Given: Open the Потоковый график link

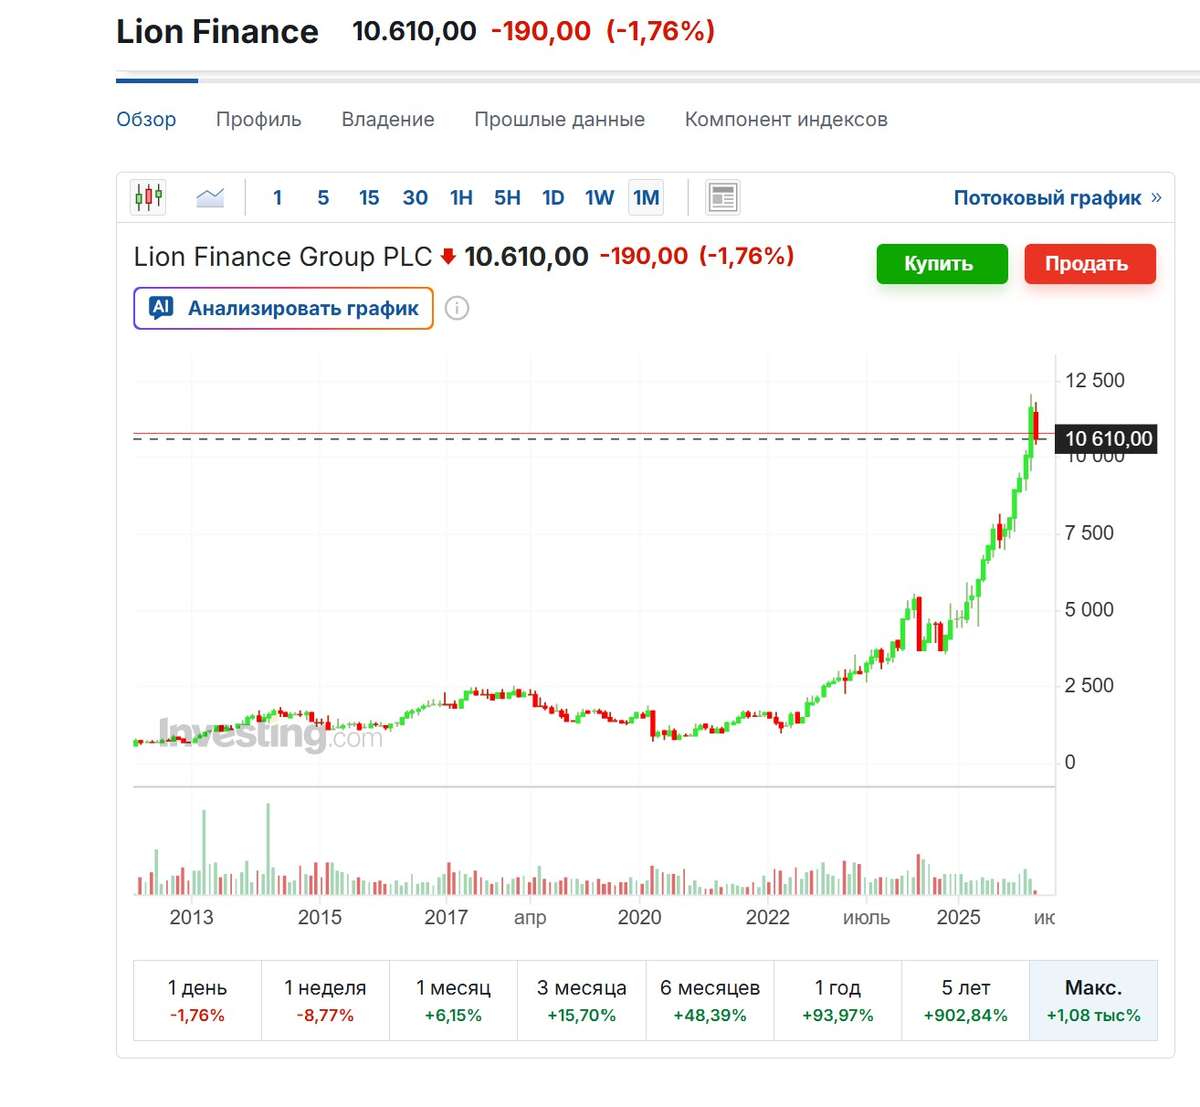Looking at the screenshot, I should [x=1047, y=197].
